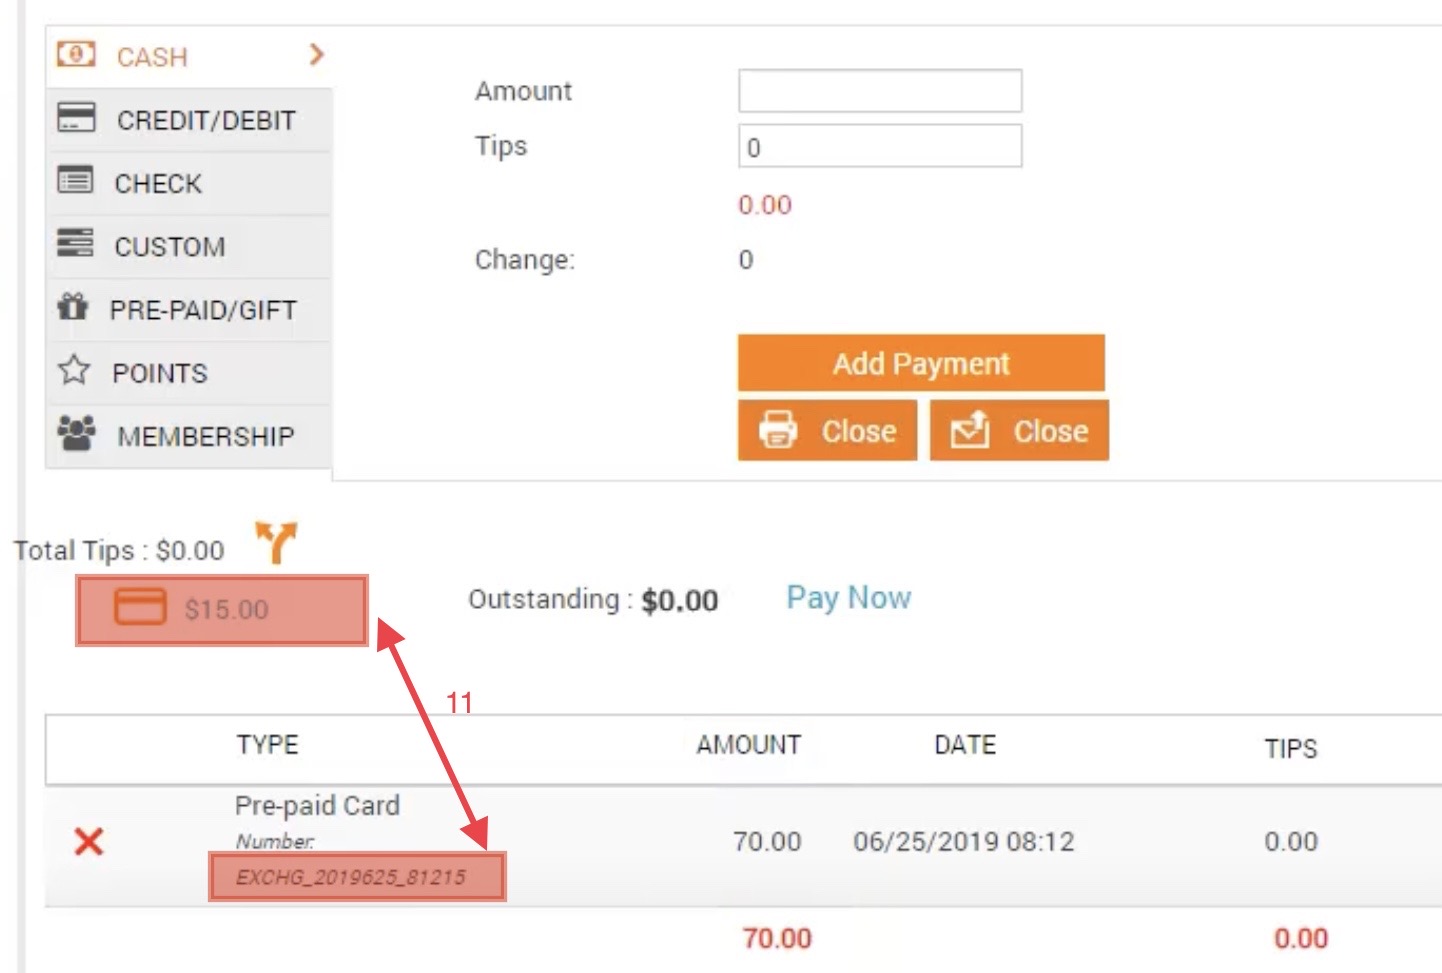Click the Add Payment button

(921, 363)
